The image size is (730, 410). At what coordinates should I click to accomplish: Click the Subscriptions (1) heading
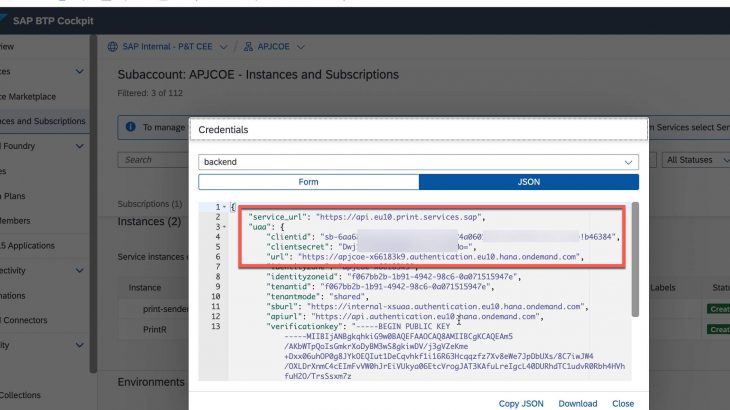150,204
